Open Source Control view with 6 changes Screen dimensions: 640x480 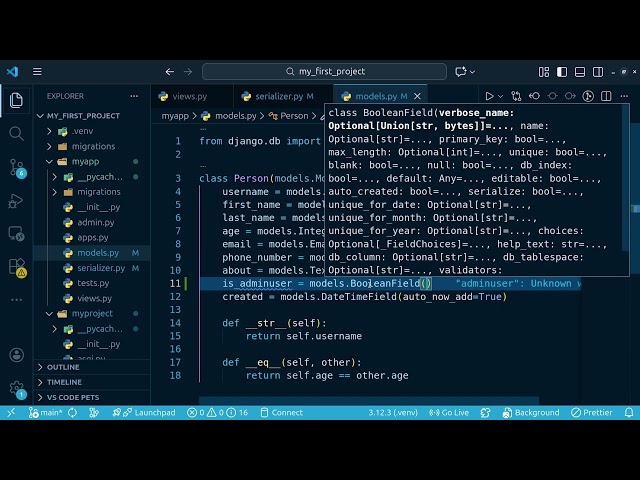coord(17,168)
